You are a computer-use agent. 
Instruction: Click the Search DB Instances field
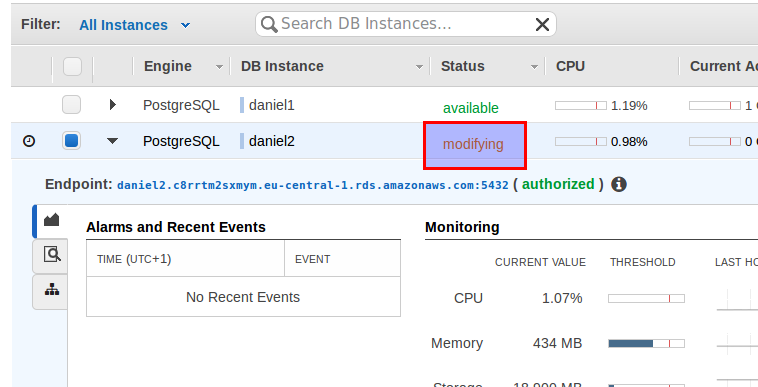coord(406,24)
